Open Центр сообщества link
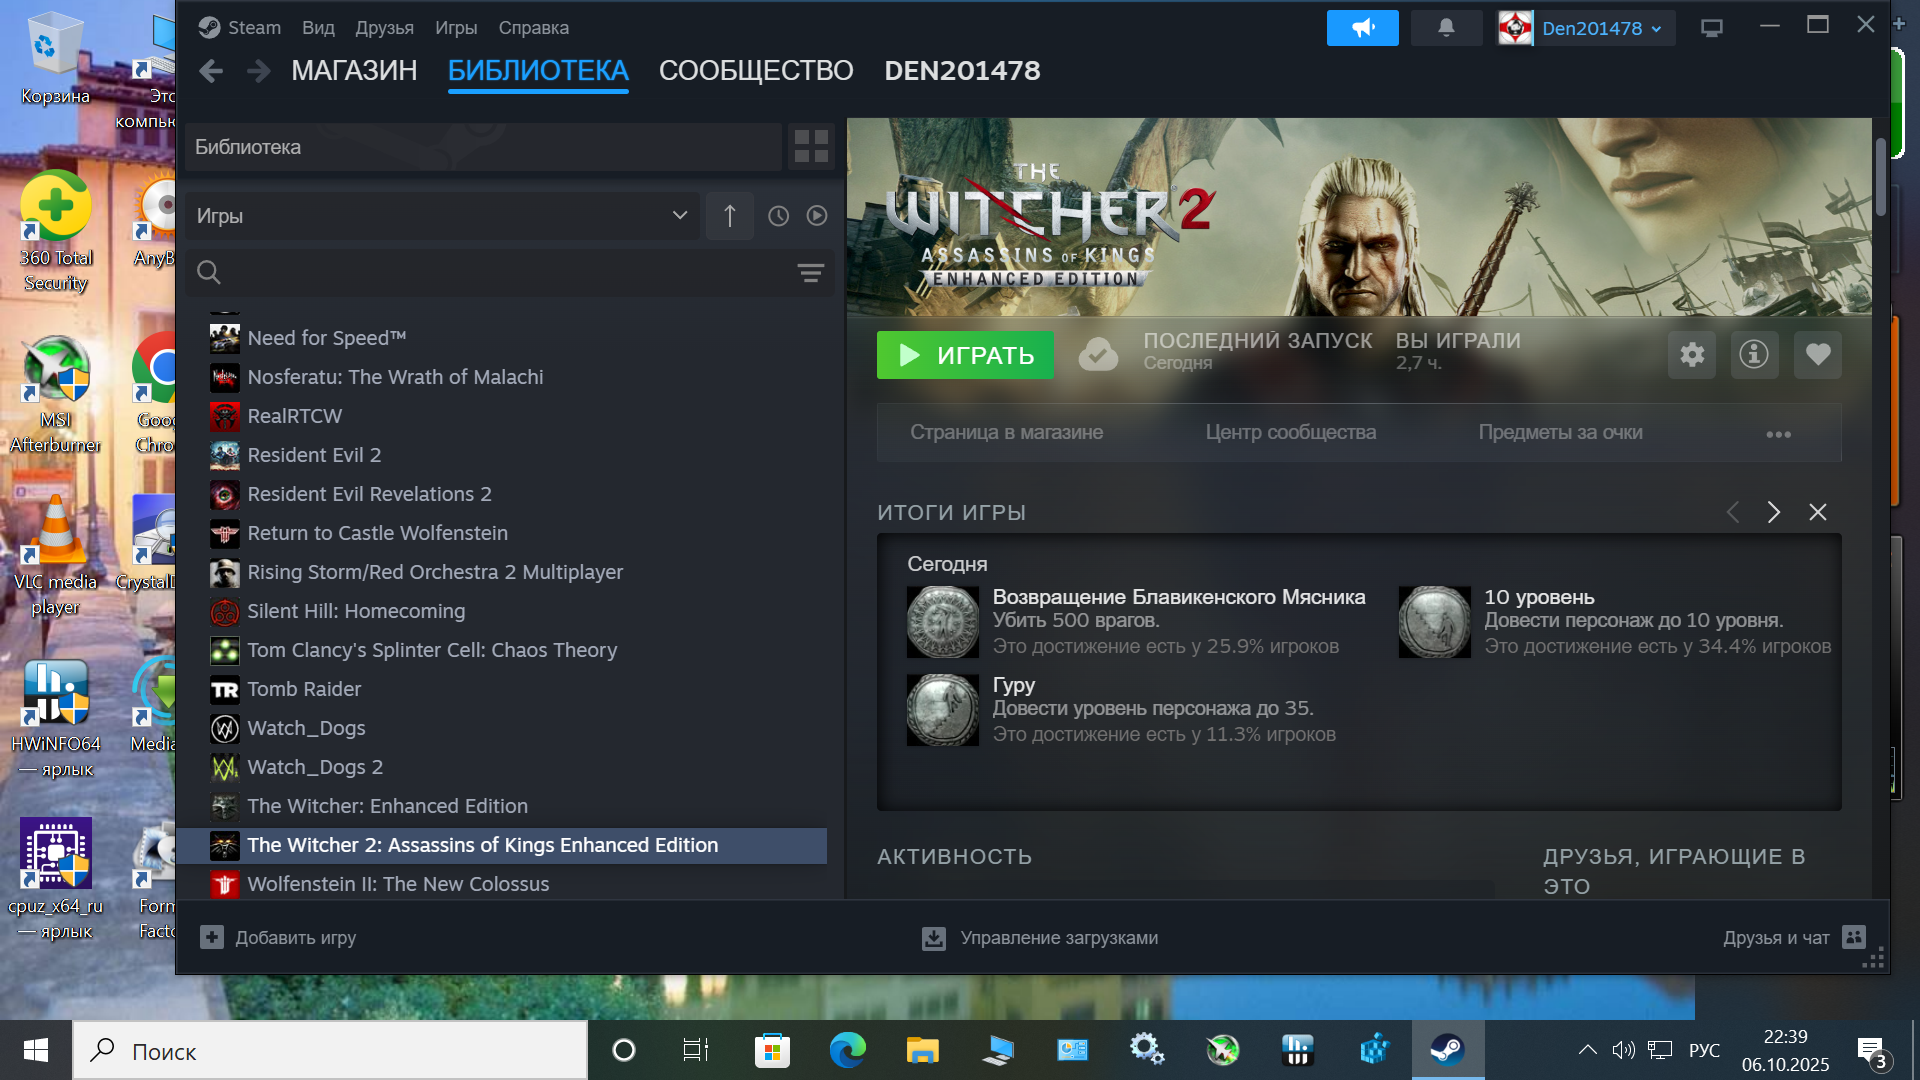 click(x=1290, y=432)
